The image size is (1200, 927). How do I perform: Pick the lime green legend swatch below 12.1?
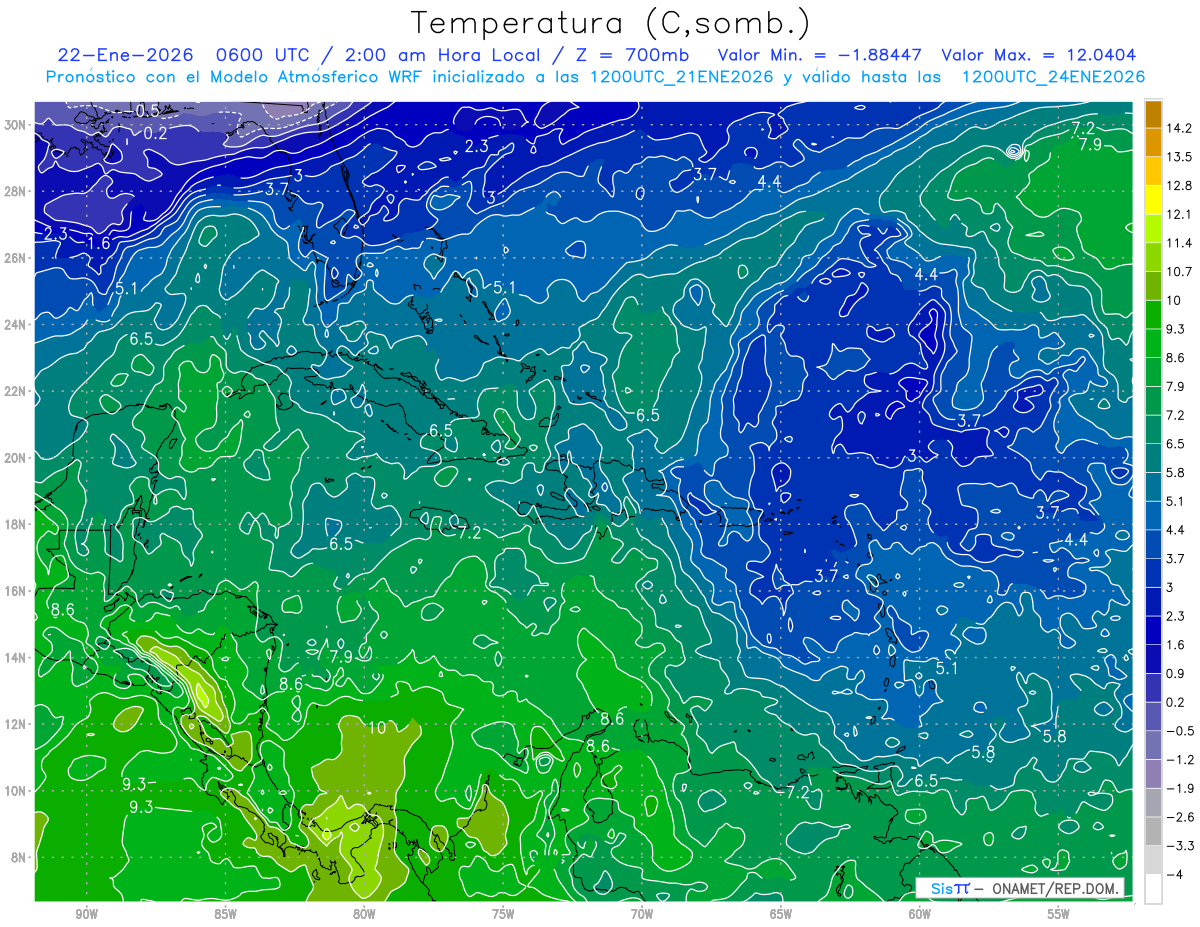pos(1153,229)
